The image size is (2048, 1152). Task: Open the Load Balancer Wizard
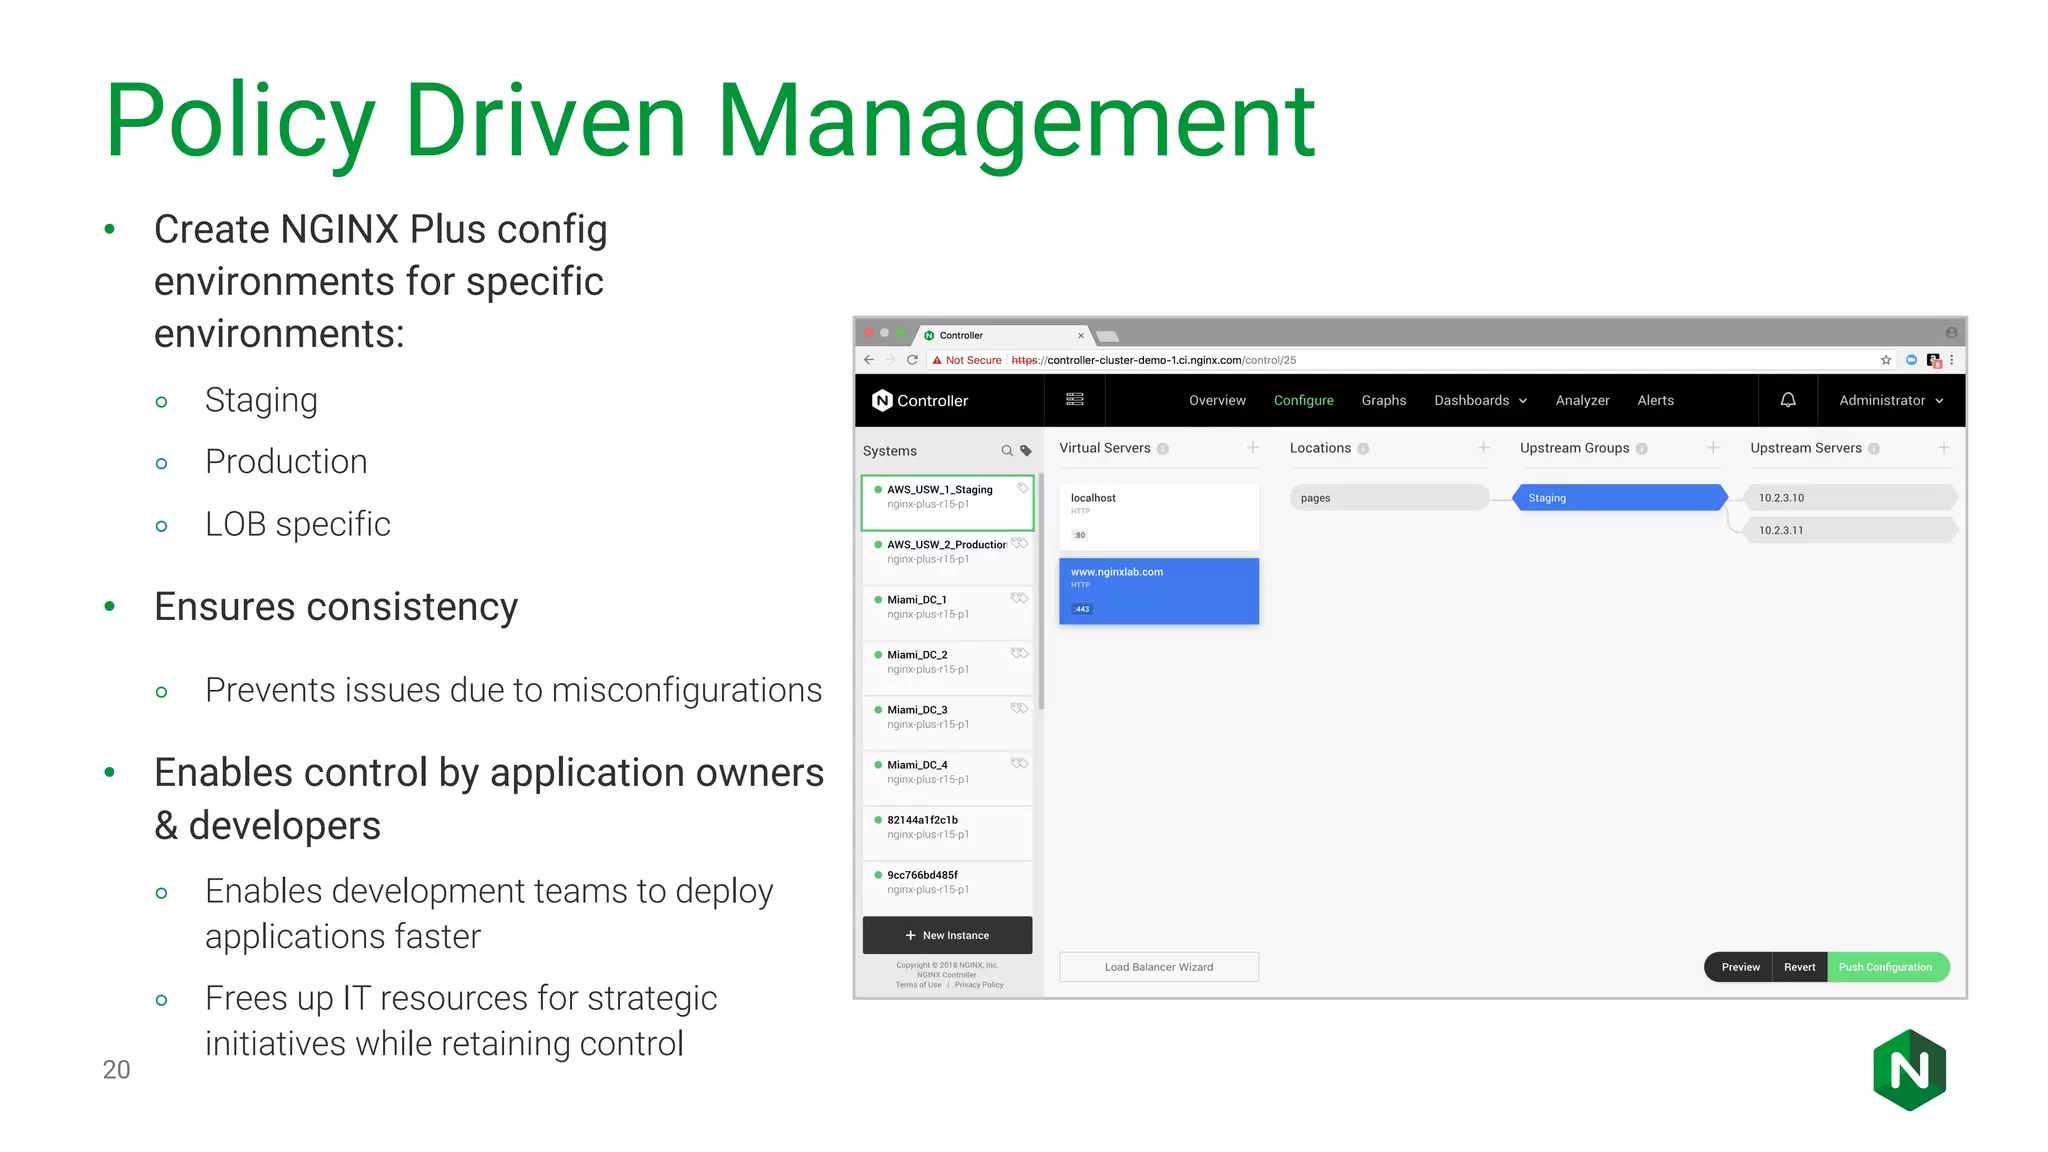pyautogui.click(x=1159, y=967)
